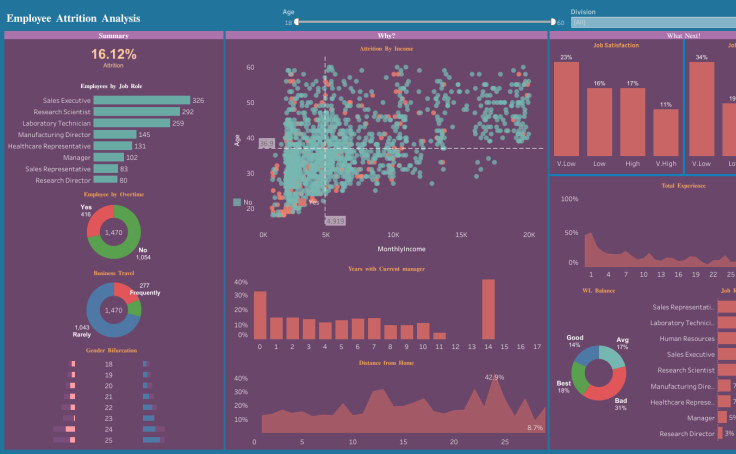Click the red Yes legend swatch in scatter plot
This screenshot has height=454, width=736.
tap(302, 202)
